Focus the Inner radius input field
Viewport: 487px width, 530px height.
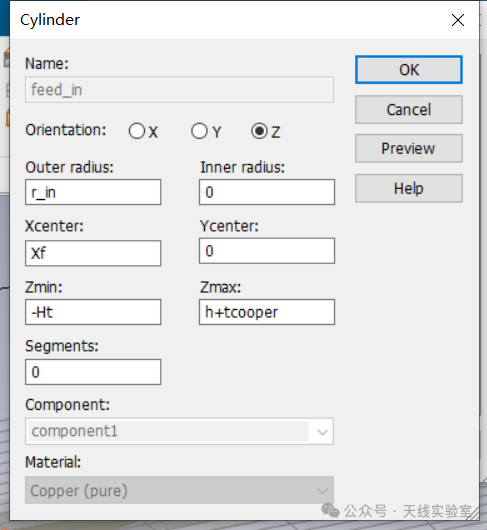(x=267, y=192)
